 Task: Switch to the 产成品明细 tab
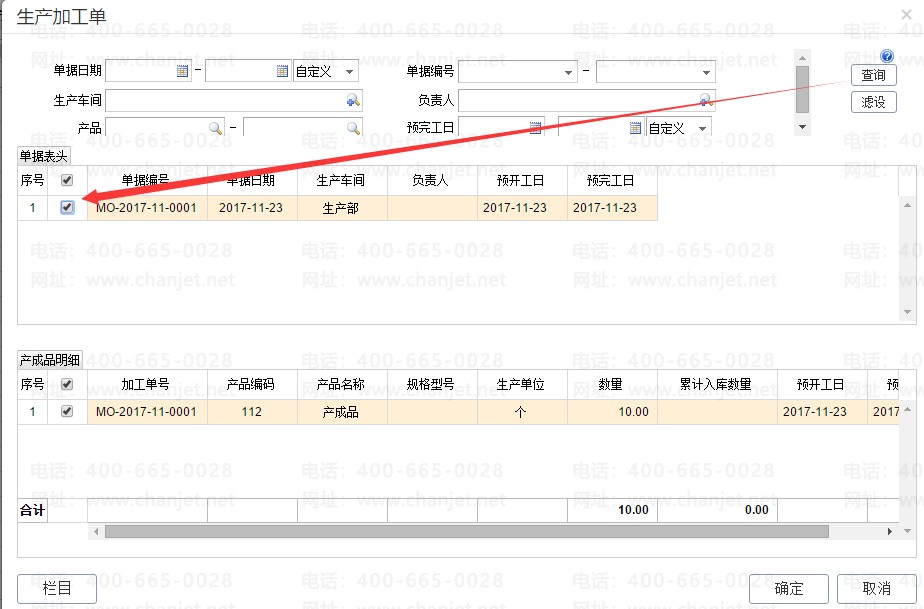click(50, 360)
